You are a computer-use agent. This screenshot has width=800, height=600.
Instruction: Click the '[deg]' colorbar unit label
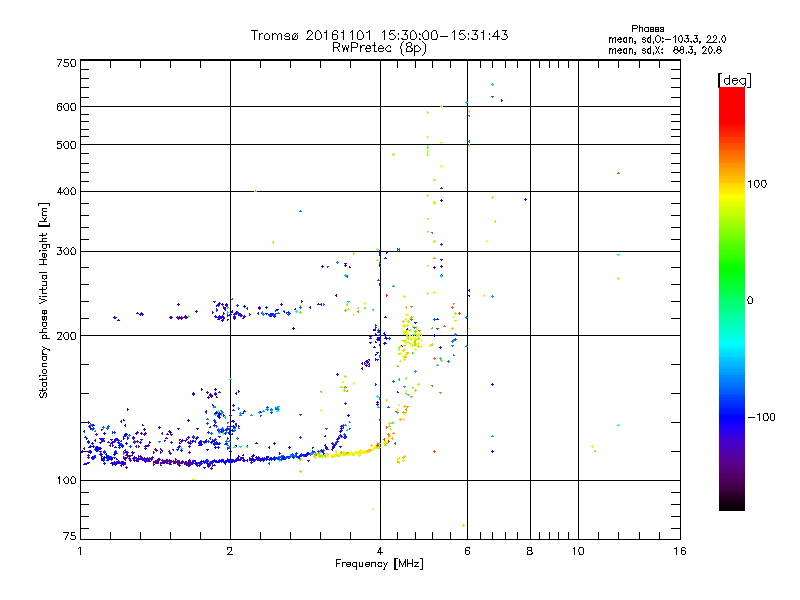[x=734, y=80]
